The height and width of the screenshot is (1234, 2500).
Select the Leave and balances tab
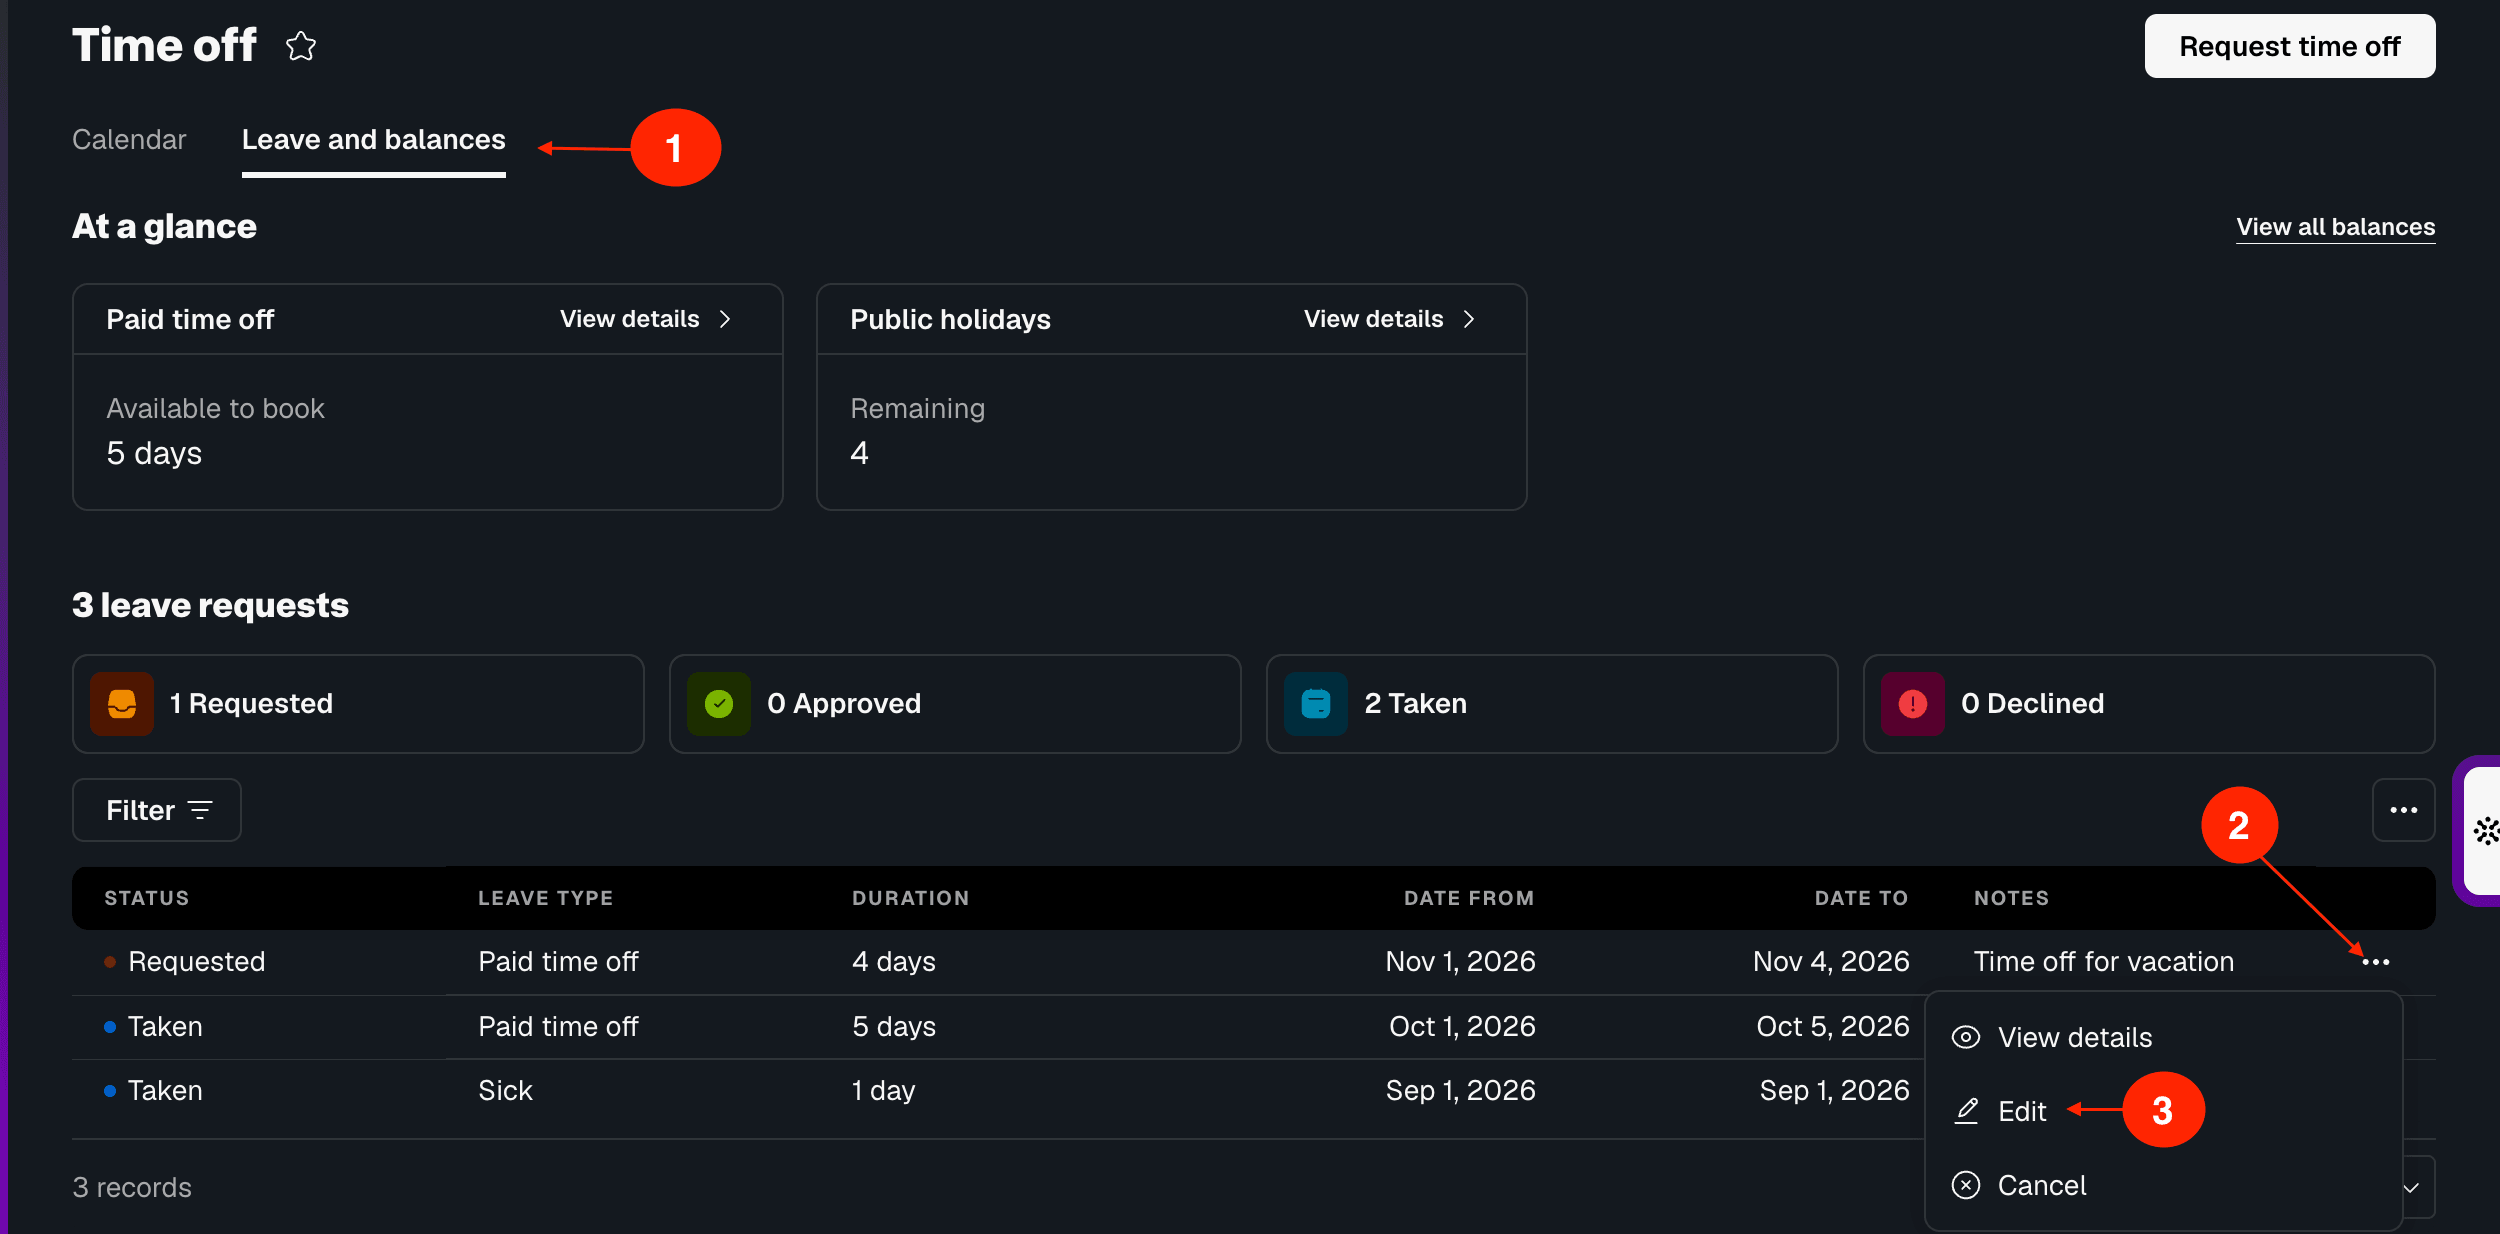click(374, 139)
